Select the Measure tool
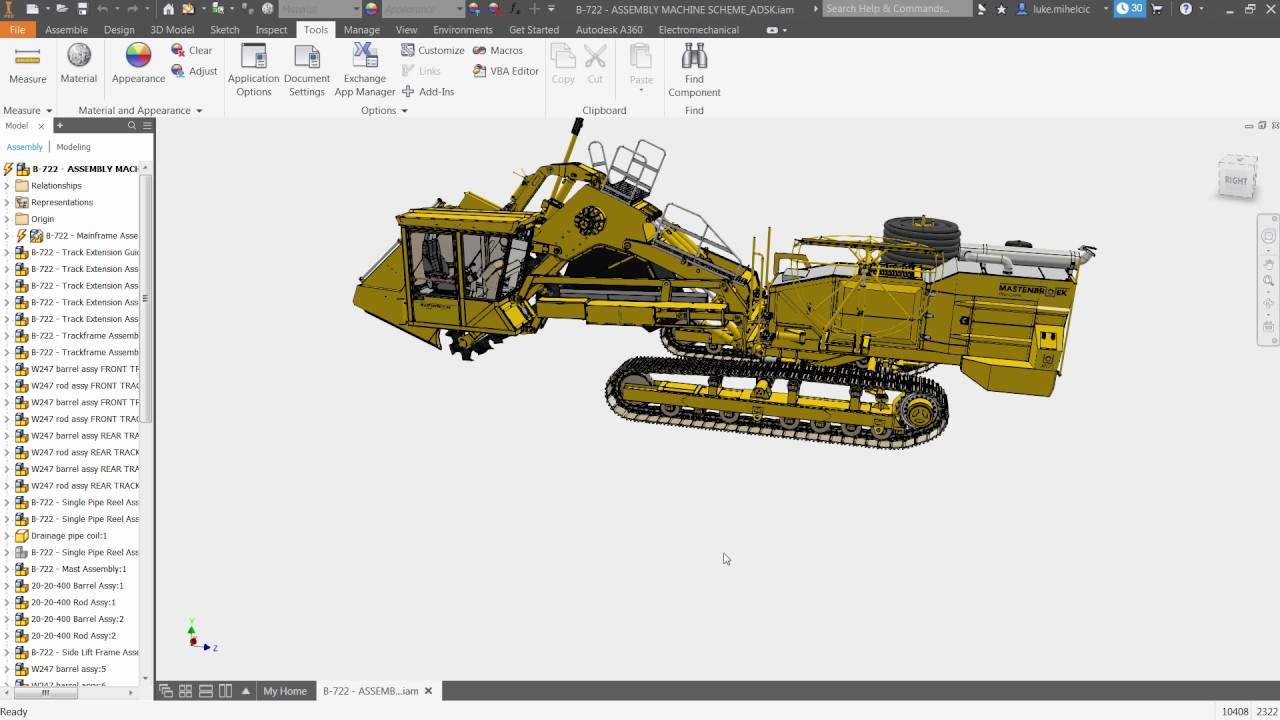 (x=28, y=65)
